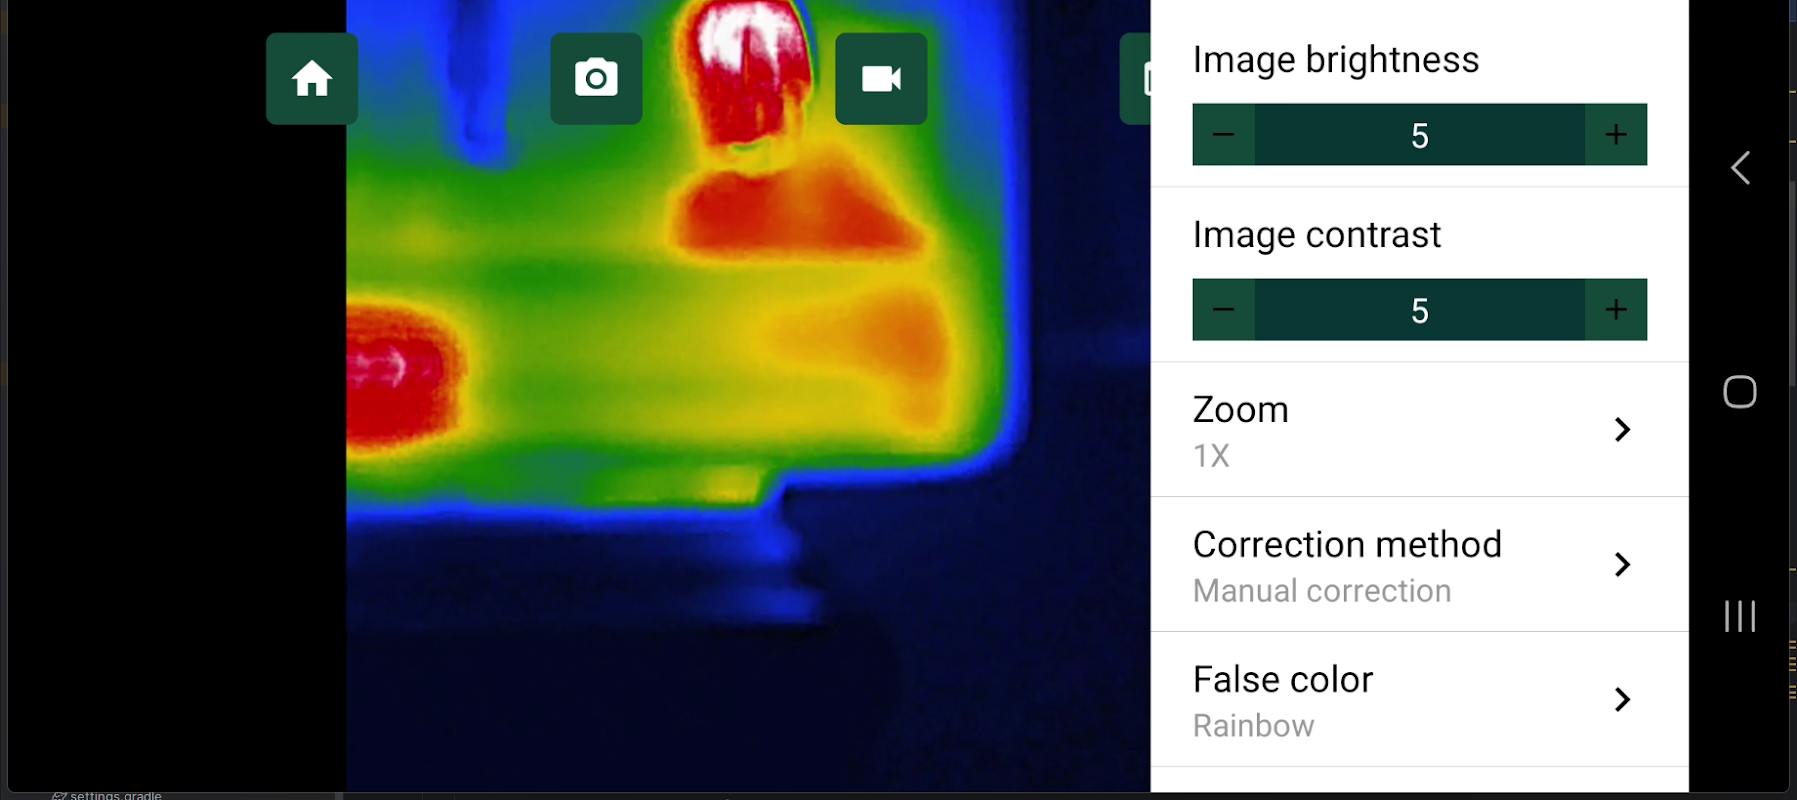Decrease image brightness with minus button
Image resolution: width=1797 pixels, height=800 pixels.
point(1224,135)
